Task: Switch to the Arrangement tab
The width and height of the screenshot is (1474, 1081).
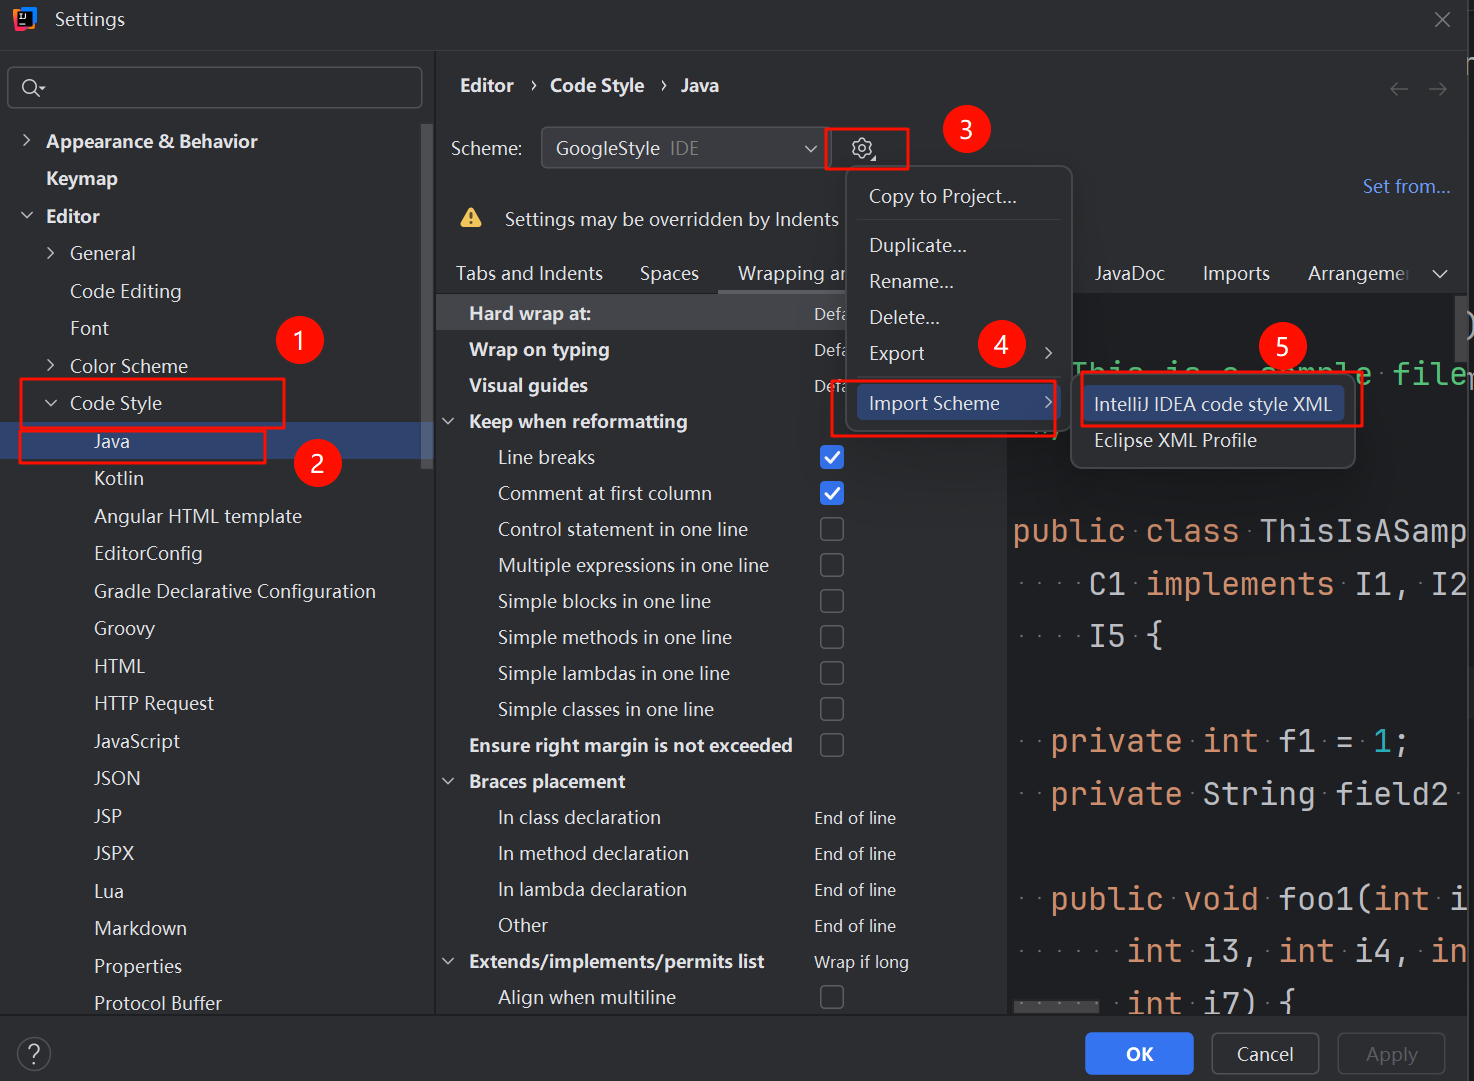Action: 1358,273
